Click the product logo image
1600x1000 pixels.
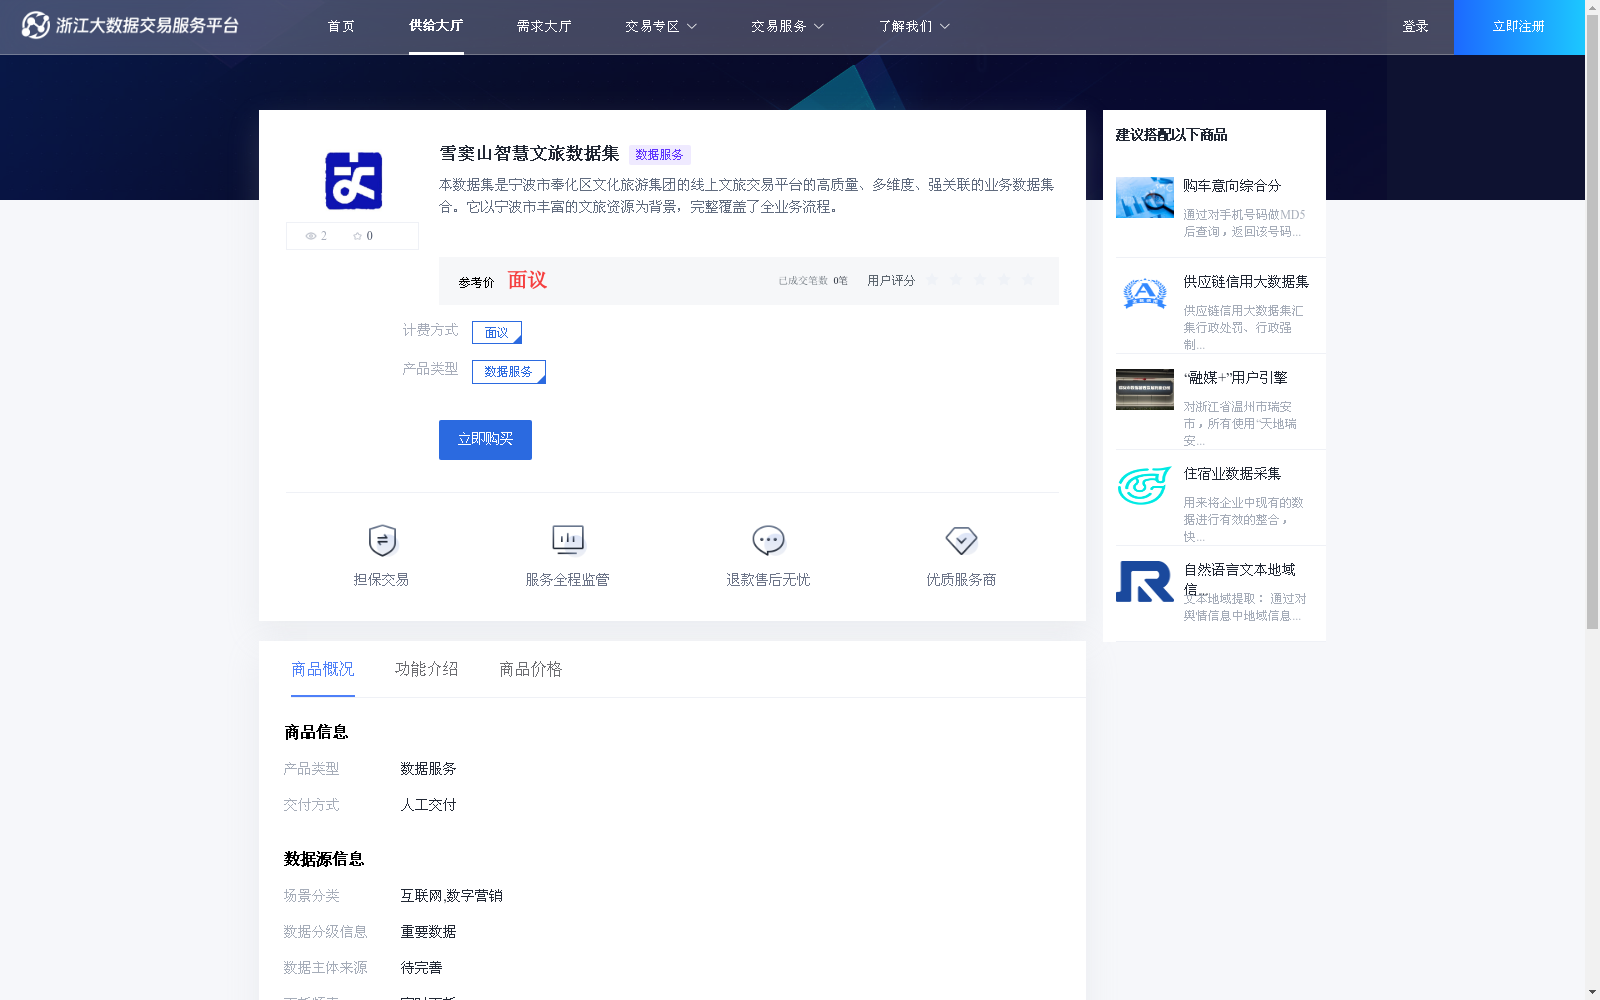(x=353, y=180)
